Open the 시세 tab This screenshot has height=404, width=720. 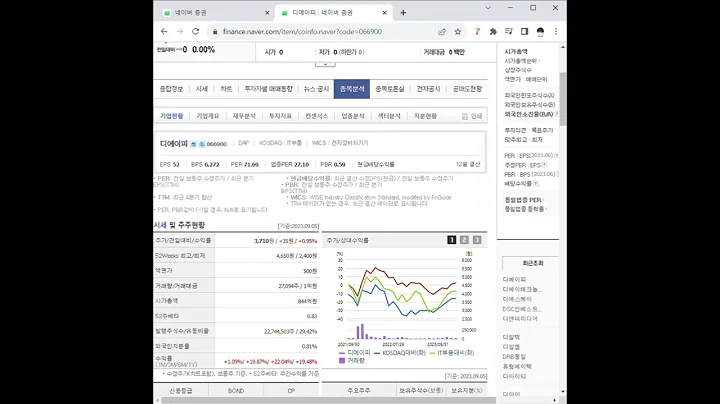click(202, 89)
